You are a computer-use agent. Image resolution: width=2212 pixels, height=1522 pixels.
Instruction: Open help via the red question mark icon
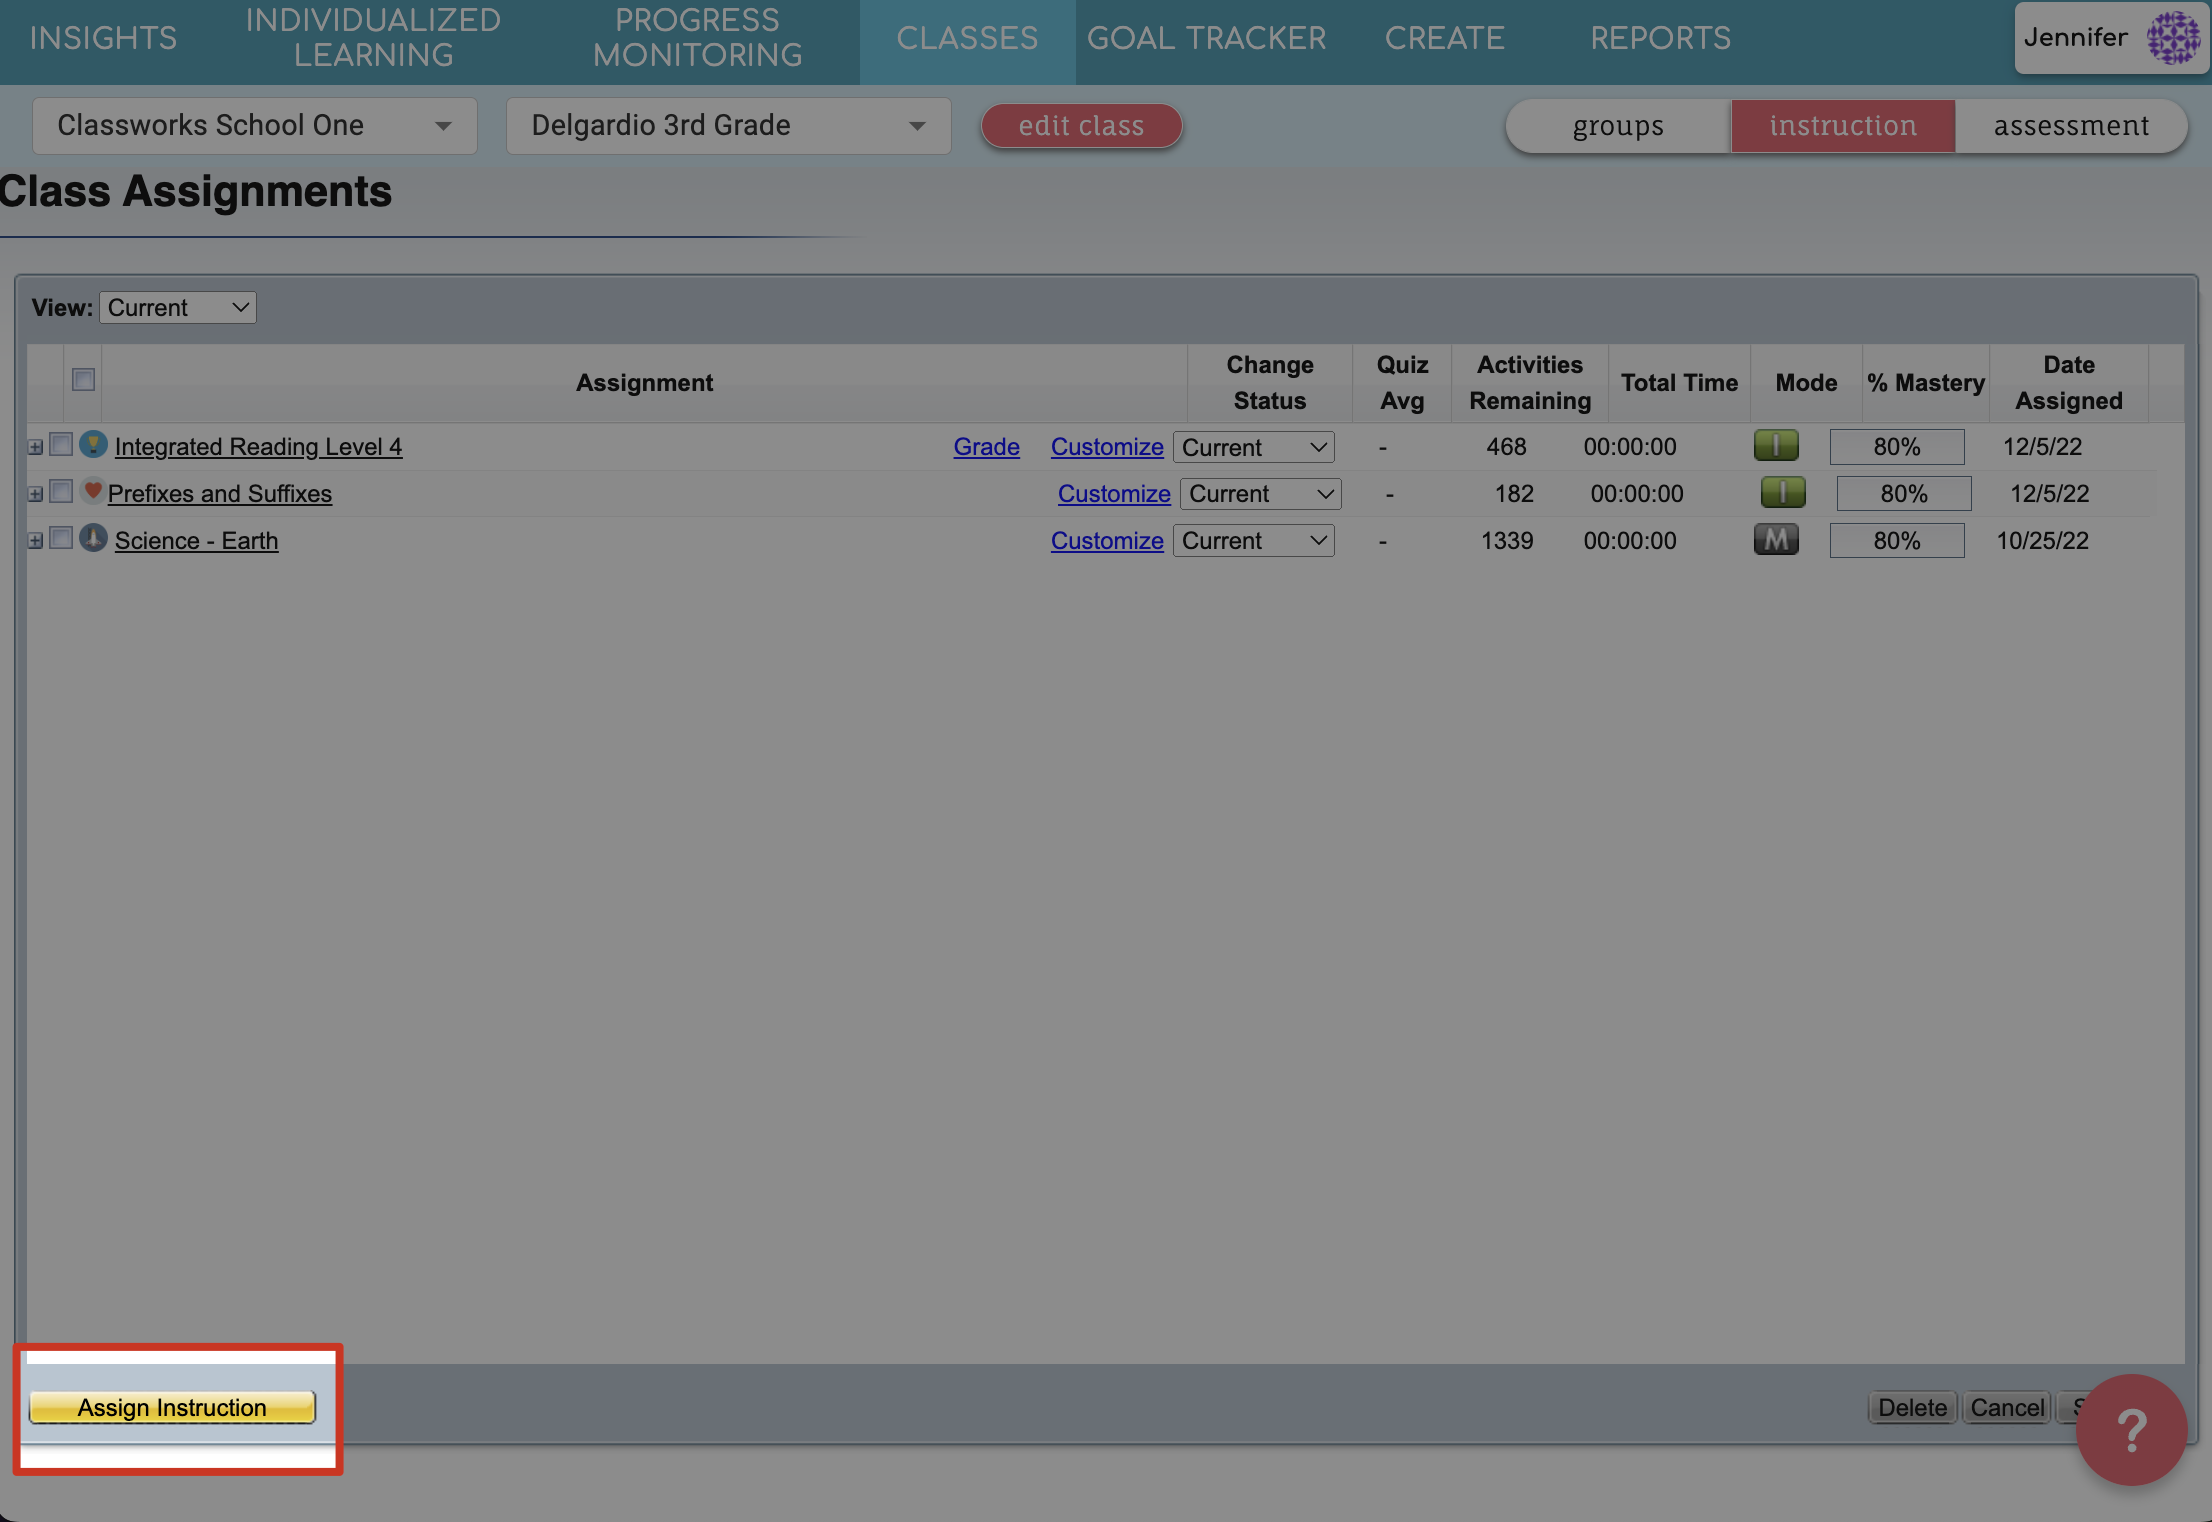(2130, 1428)
